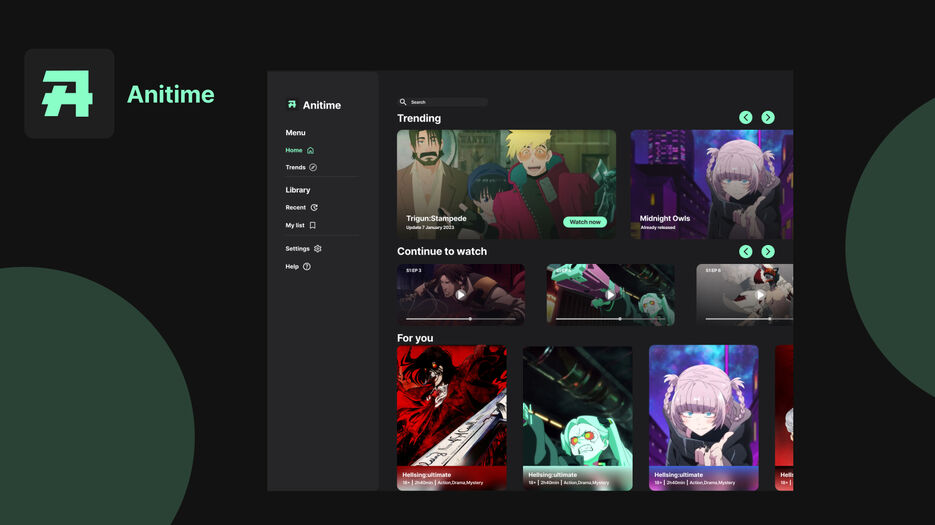Click the Library section label
Screen dimensions: 935x525
(x=298, y=190)
